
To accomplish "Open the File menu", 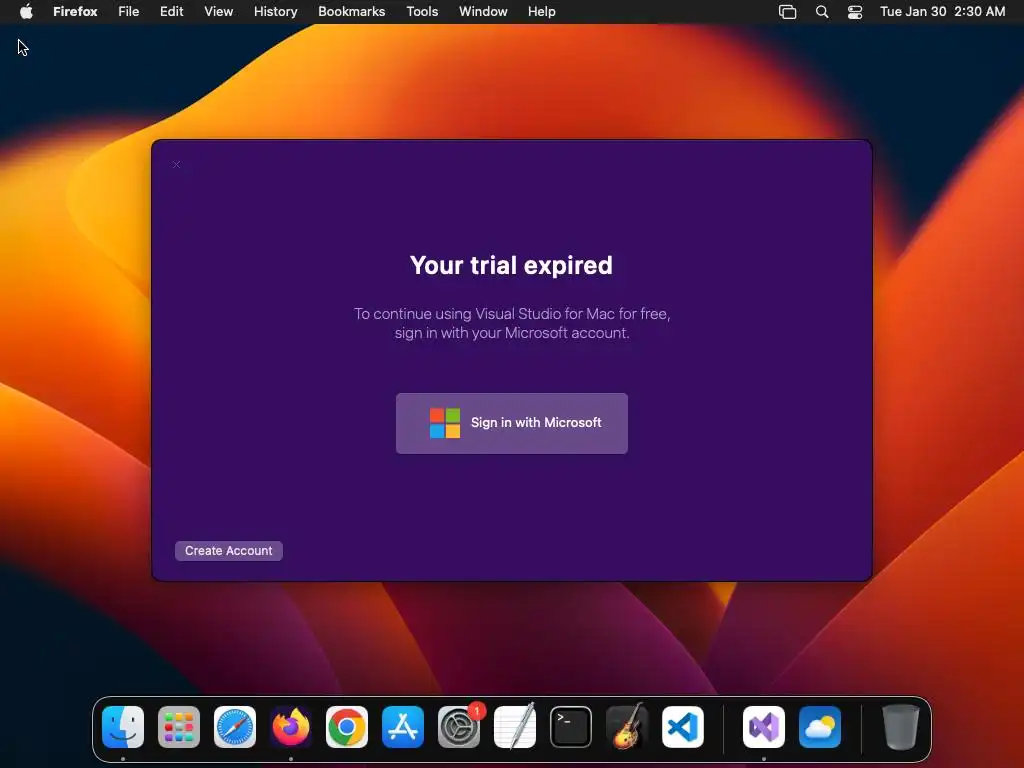I will (129, 12).
